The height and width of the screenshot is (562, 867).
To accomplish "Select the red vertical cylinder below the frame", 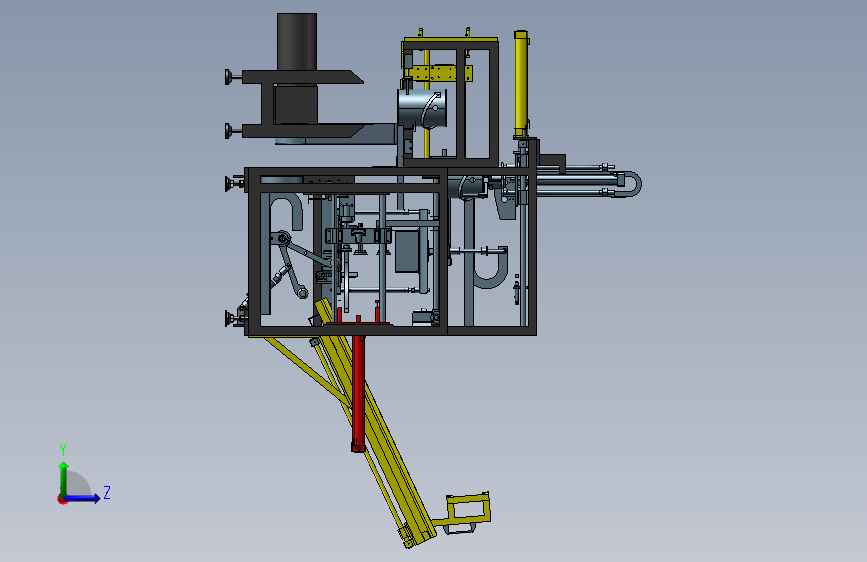I will coord(358,393).
